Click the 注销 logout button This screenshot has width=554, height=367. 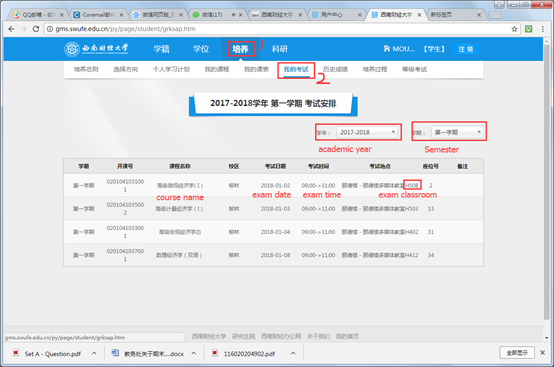click(466, 49)
